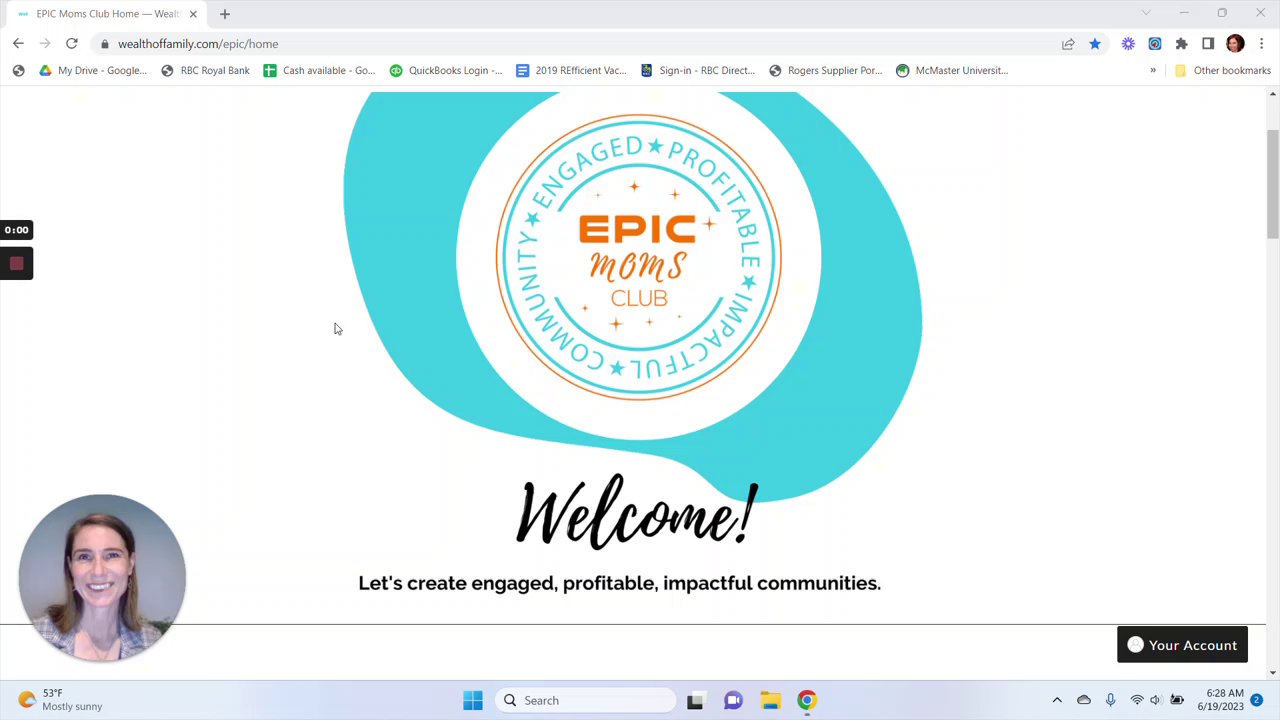Share this page icon
1280x720 pixels.
(1068, 44)
